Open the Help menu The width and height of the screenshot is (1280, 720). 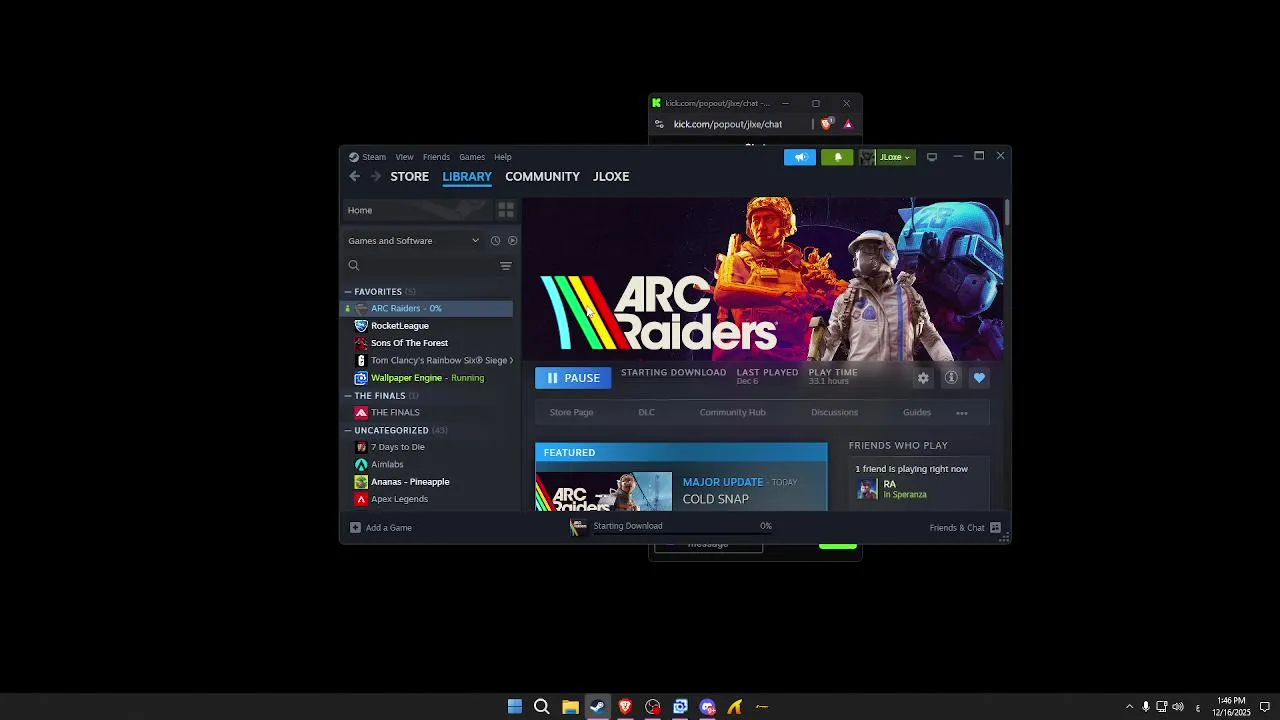503,157
